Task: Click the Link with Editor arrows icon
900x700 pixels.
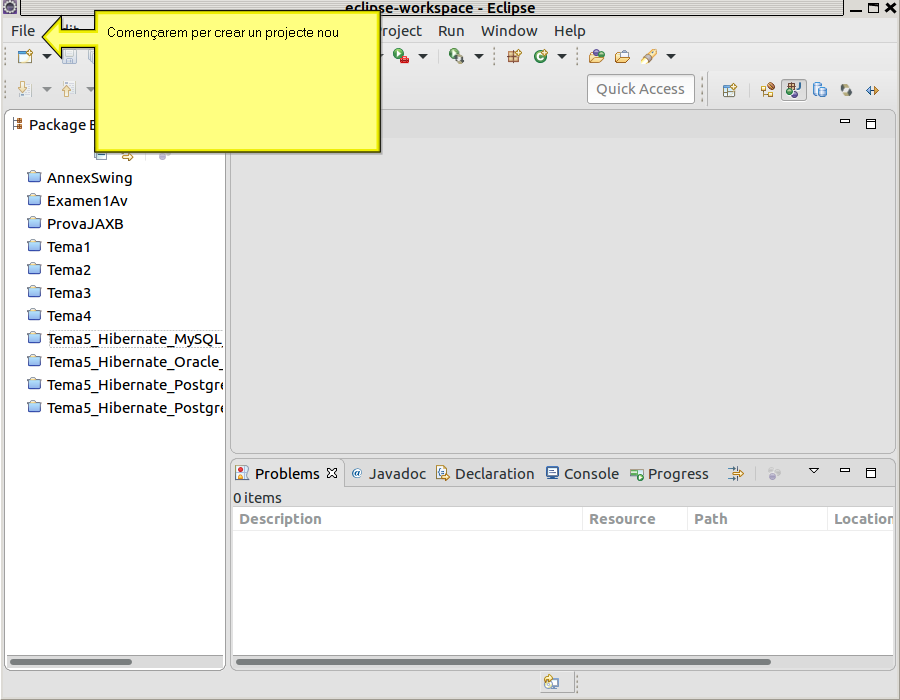Action: 127,156
